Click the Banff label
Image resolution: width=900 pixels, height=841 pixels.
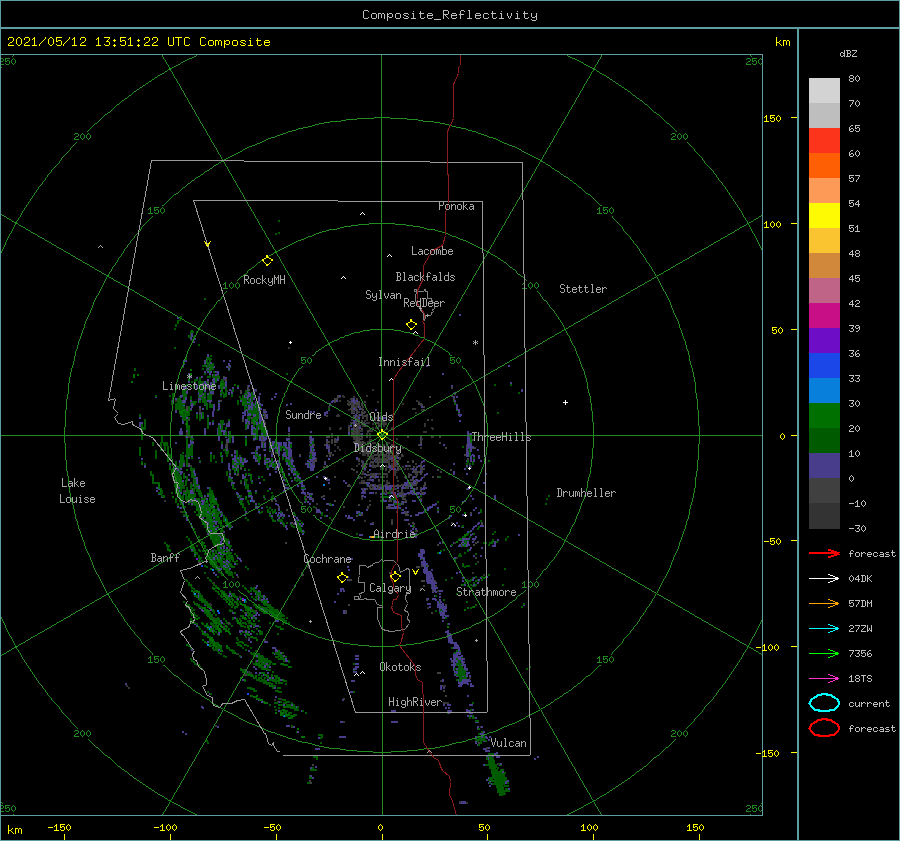coord(165,557)
